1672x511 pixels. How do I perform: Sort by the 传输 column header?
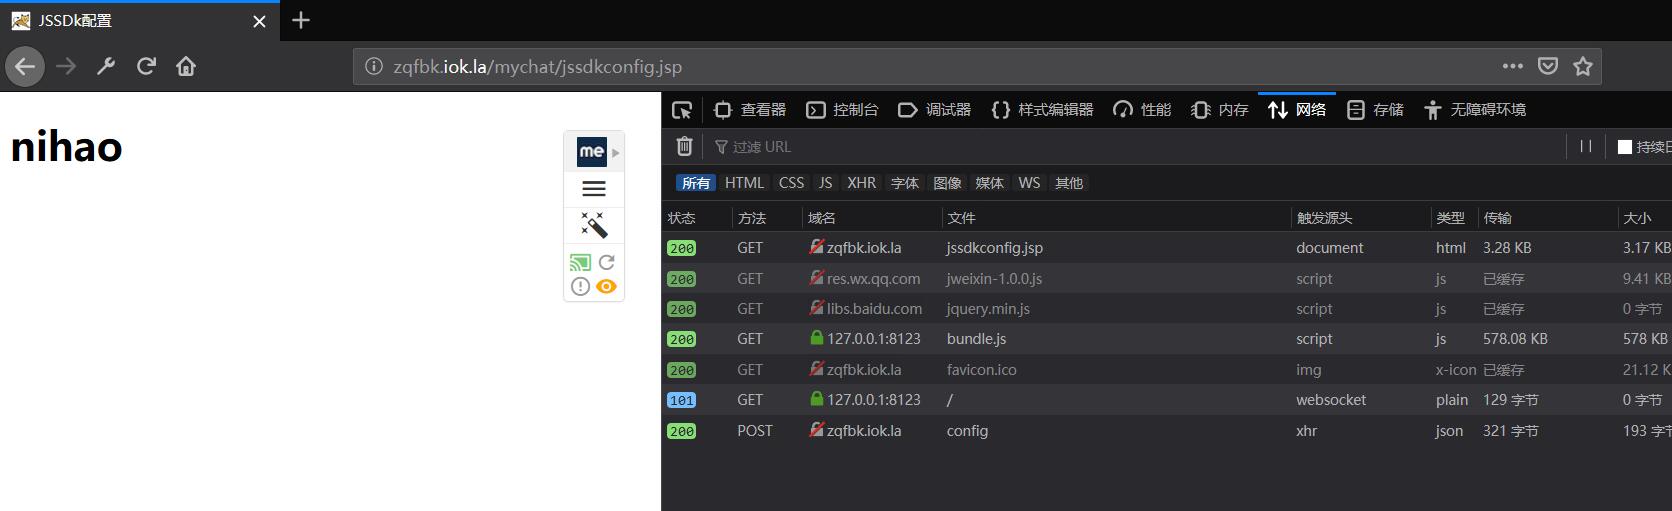(1547, 218)
